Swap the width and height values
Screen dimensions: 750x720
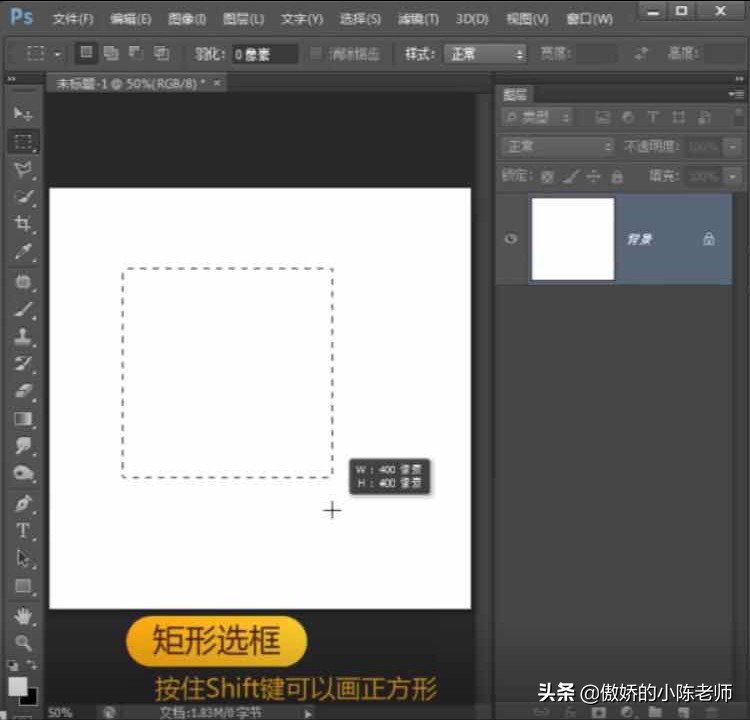pos(641,54)
